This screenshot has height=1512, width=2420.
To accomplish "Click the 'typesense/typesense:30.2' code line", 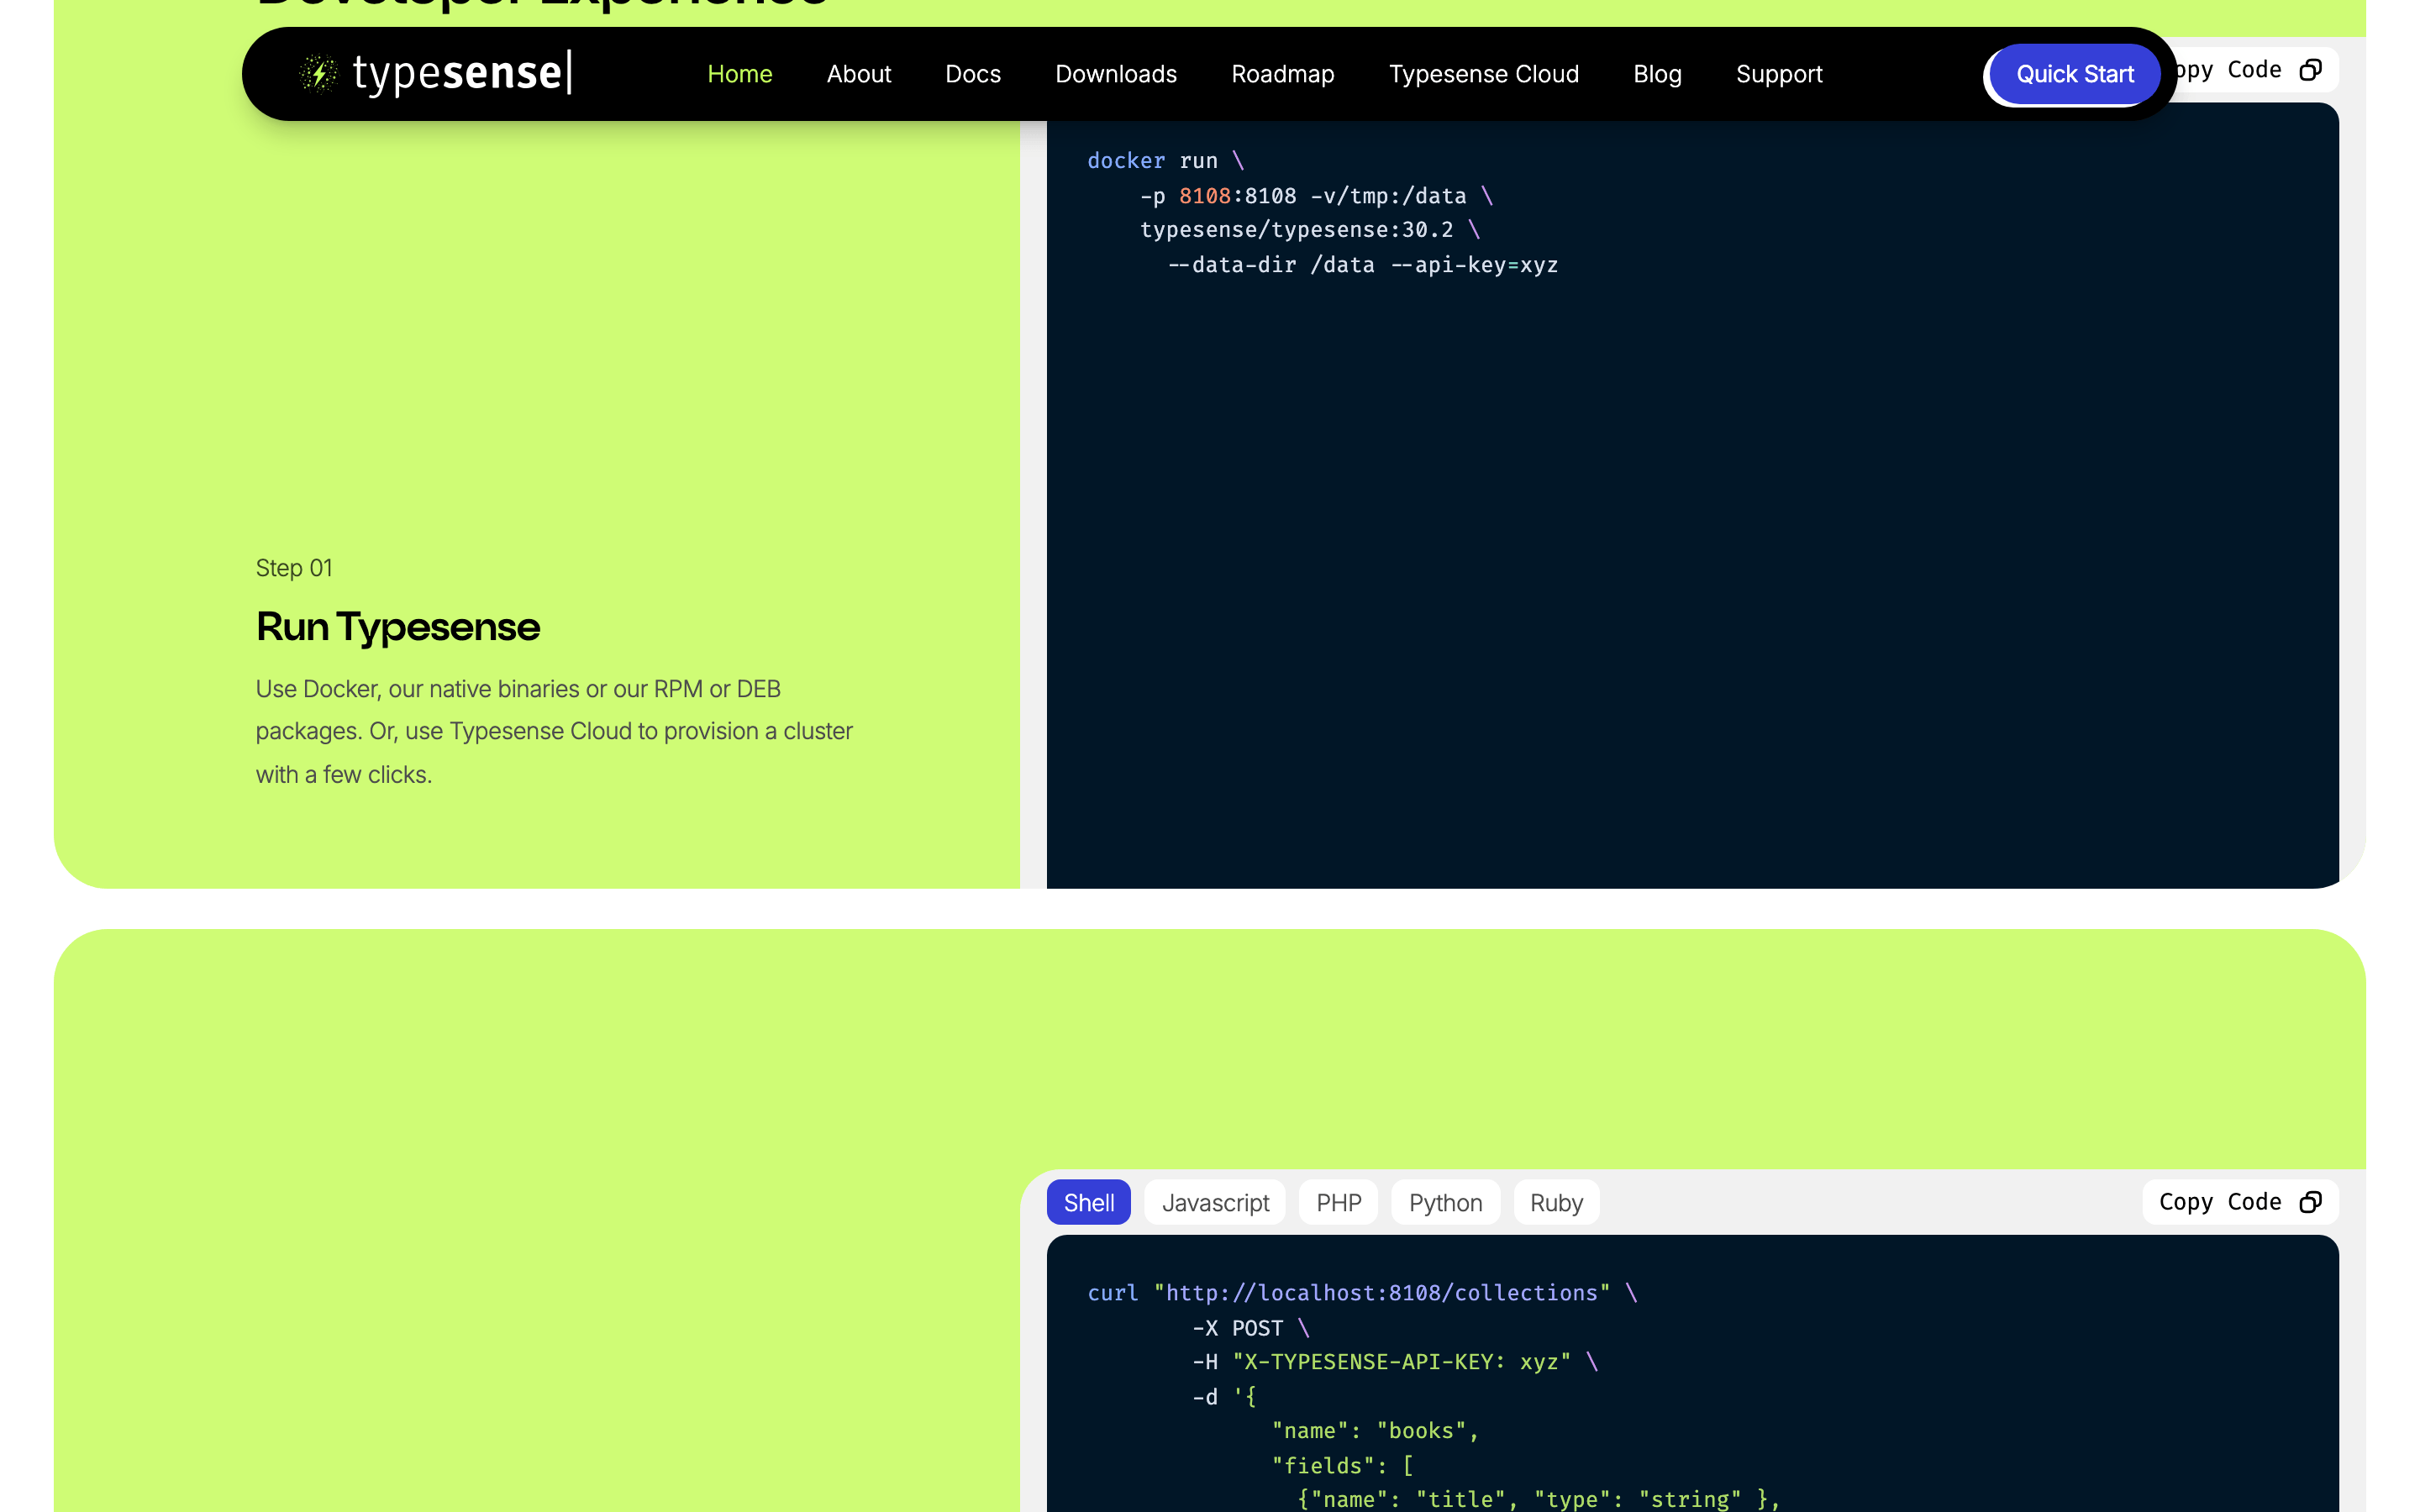I will (1310, 230).
